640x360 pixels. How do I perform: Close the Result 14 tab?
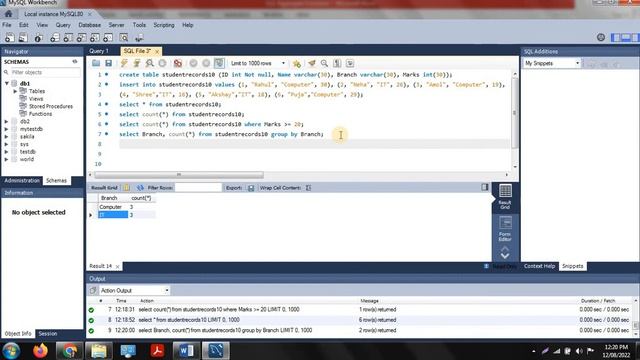(x=118, y=267)
